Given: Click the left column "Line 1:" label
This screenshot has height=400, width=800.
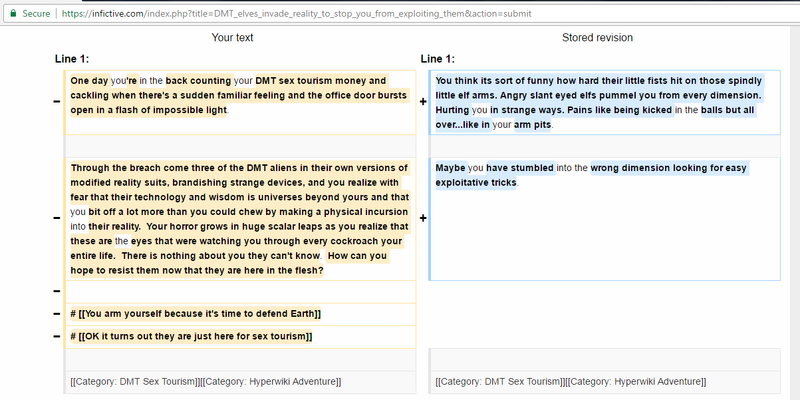Looking at the screenshot, I should click(x=72, y=59).
